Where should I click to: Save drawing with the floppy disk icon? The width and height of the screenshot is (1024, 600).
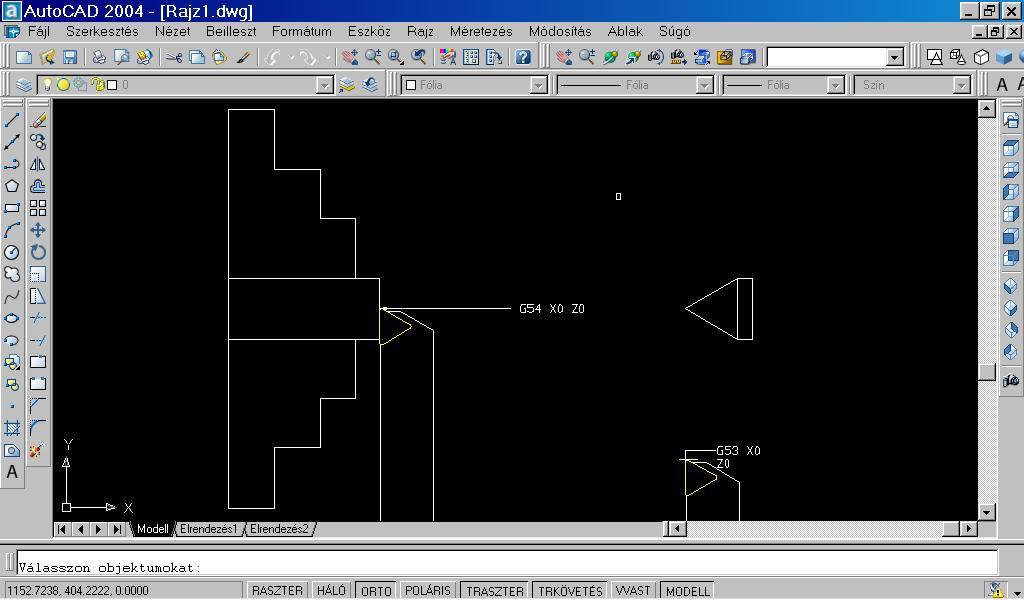tap(70, 58)
